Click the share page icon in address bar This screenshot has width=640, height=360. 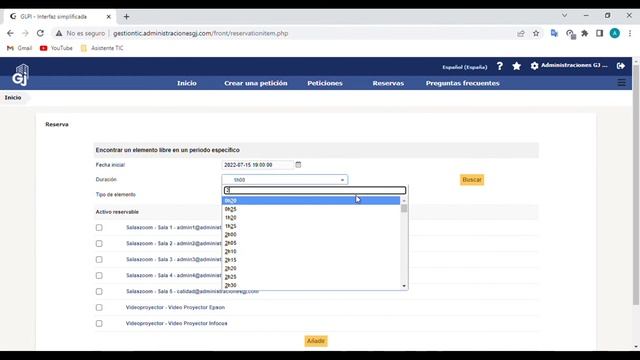pyautogui.click(x=521, y=33)
